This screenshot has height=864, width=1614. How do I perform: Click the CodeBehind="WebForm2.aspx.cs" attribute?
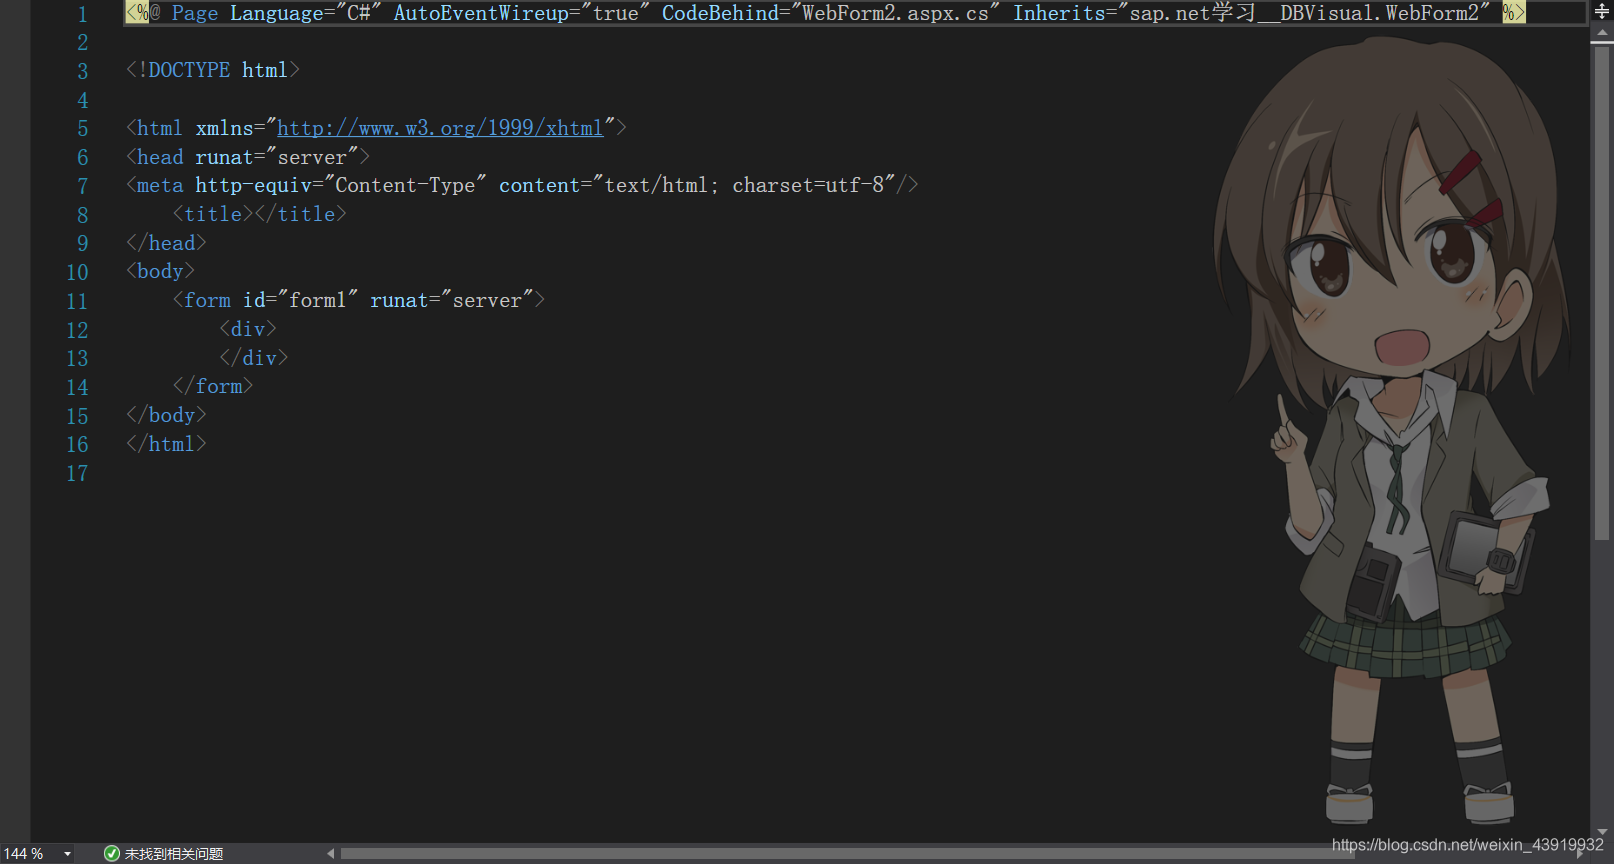coord(831,13)
